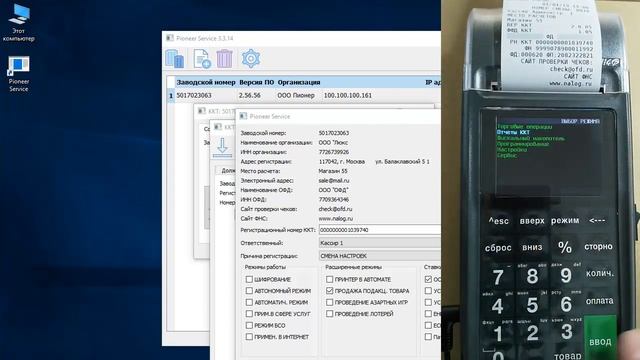Viewport: 640px width, 360px height.
Task: Click the Расширенные режимы group label
Action: pyautogui.click(x=353, y=267)
